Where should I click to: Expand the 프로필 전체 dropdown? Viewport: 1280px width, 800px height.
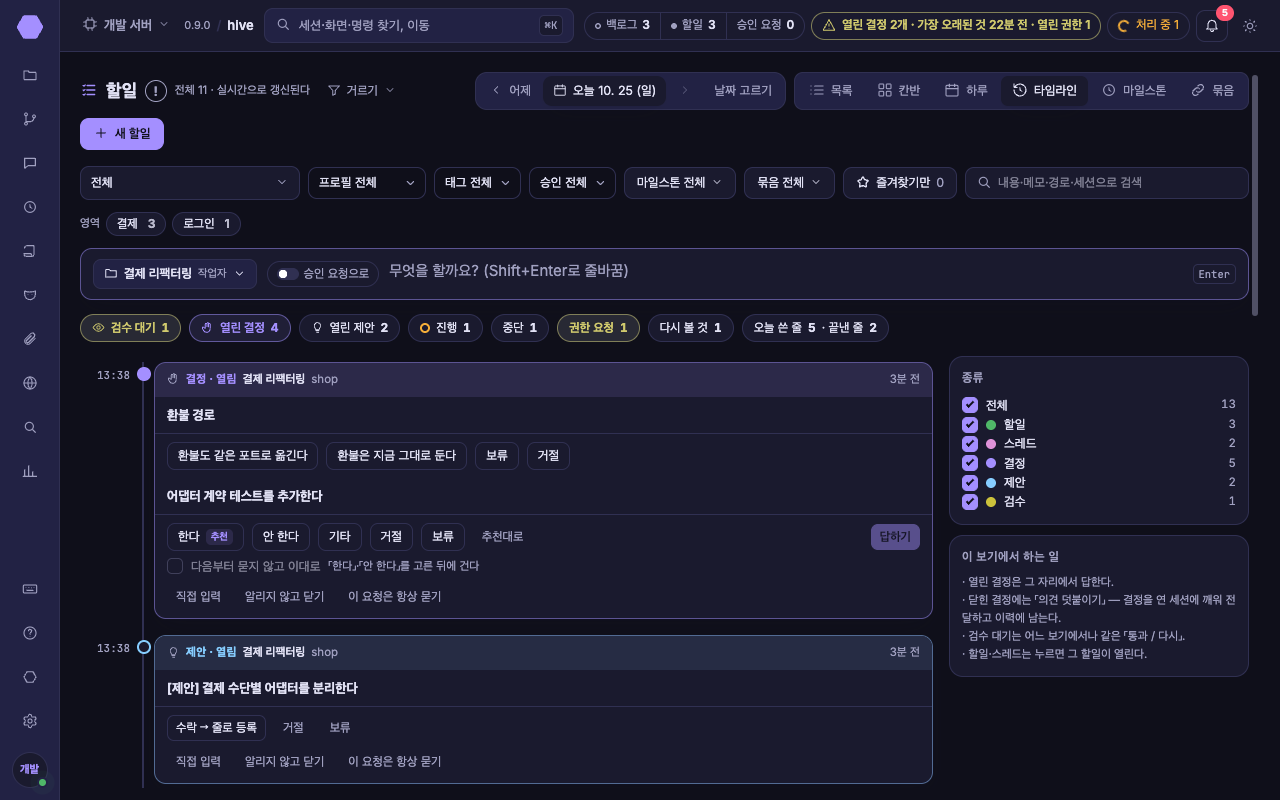(x=367, y=183)
